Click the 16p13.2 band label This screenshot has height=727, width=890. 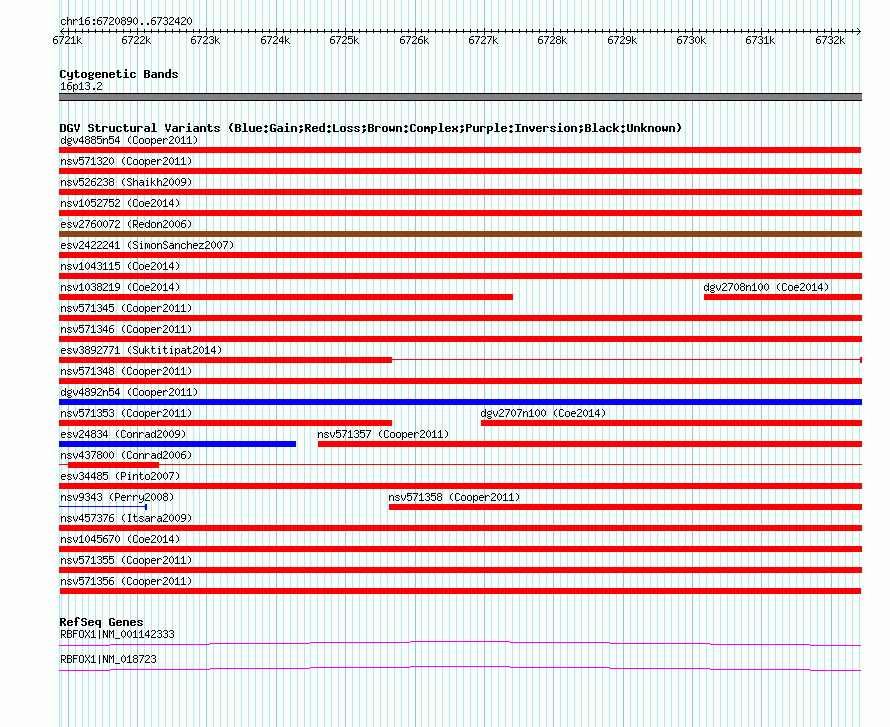(x=81, y=86)
